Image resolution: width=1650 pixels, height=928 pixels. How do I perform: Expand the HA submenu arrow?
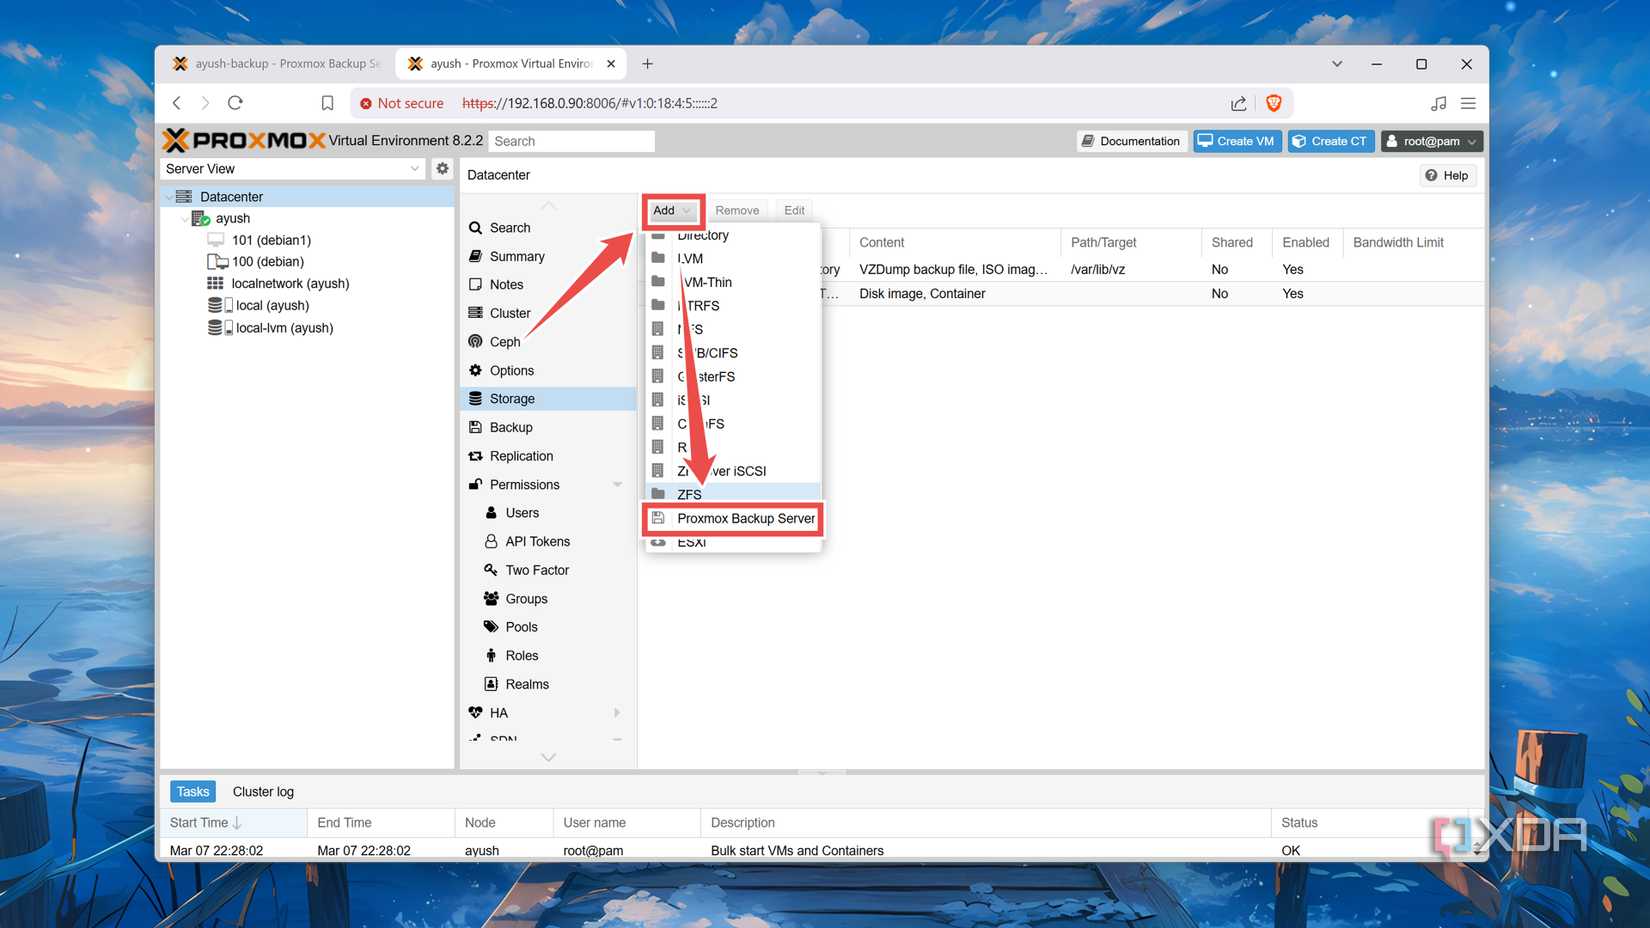pyautogui.click(x=617, y=713)
